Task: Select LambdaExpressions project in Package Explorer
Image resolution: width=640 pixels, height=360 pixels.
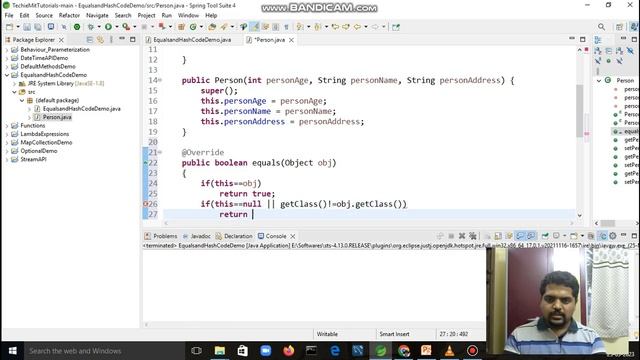Action: click(44, 134)
